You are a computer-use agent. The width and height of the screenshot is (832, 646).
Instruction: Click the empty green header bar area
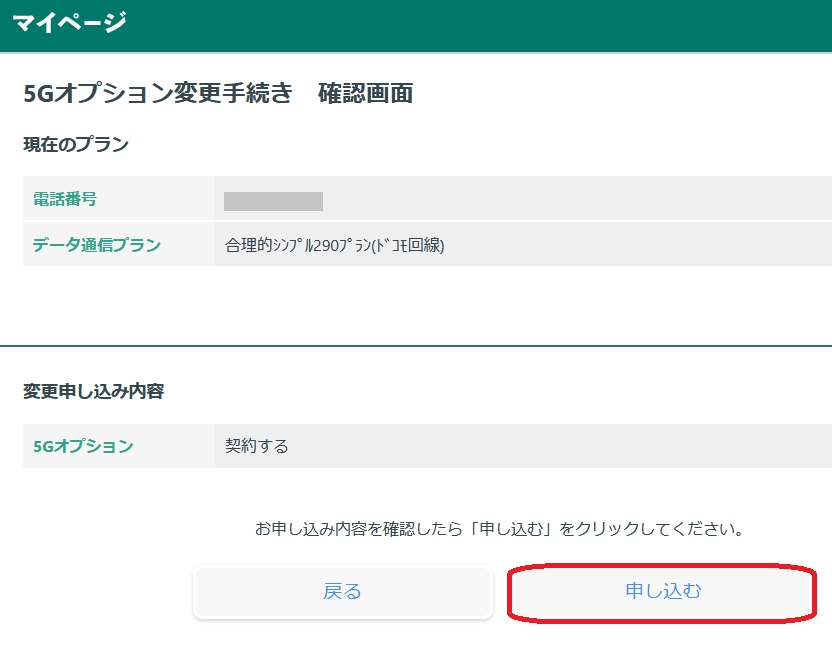click(x=500, y=24)
